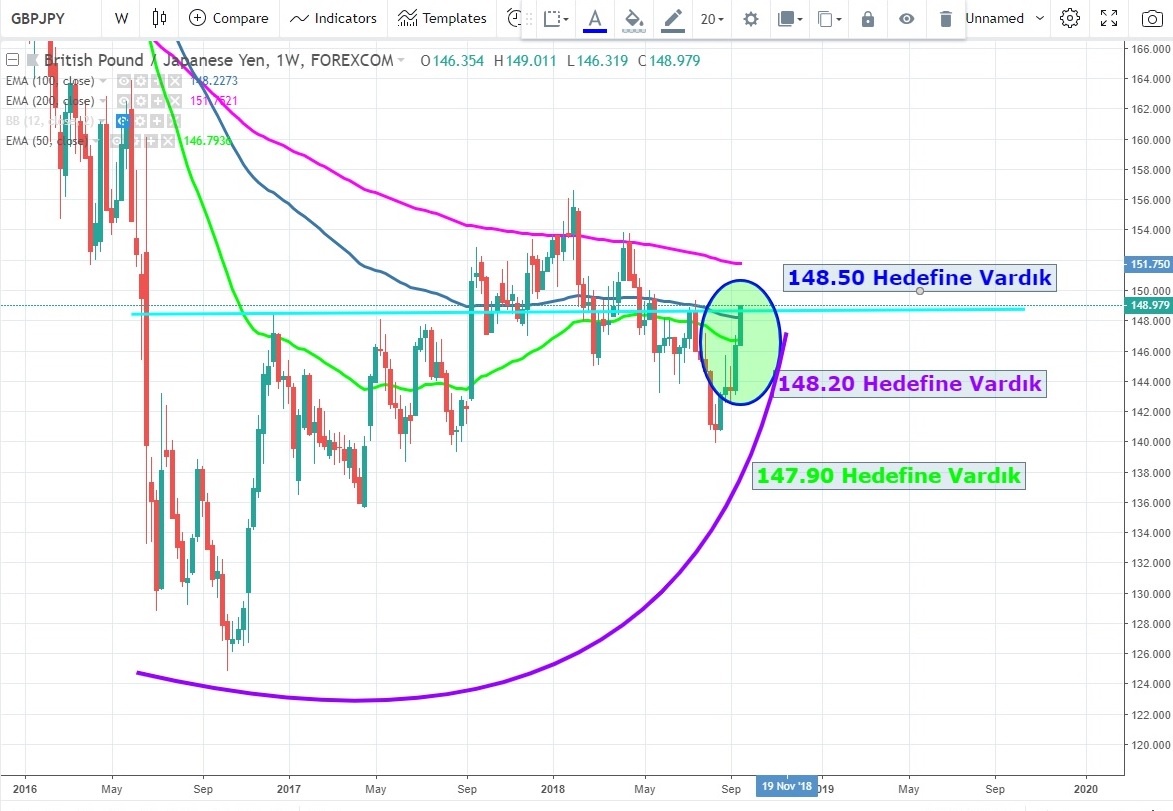Viewport: 1173px width, 811px height.
Task: Lock the selected drawing with padlock icon
Action: (868, 19)
